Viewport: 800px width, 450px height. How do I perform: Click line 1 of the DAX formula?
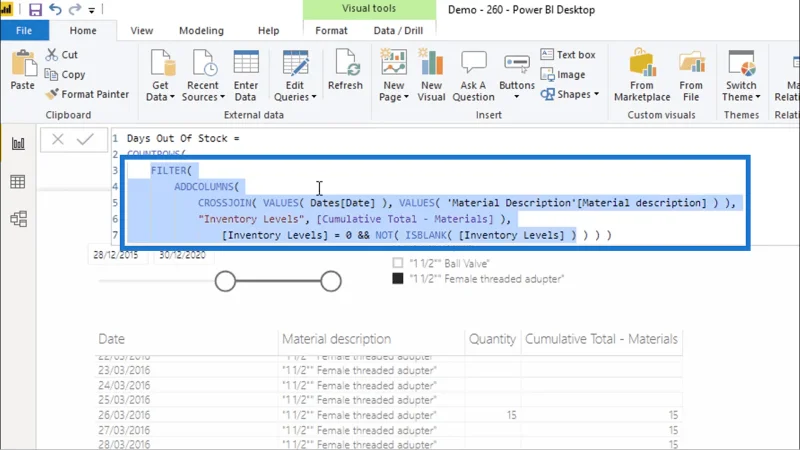[x=183, y=138]
